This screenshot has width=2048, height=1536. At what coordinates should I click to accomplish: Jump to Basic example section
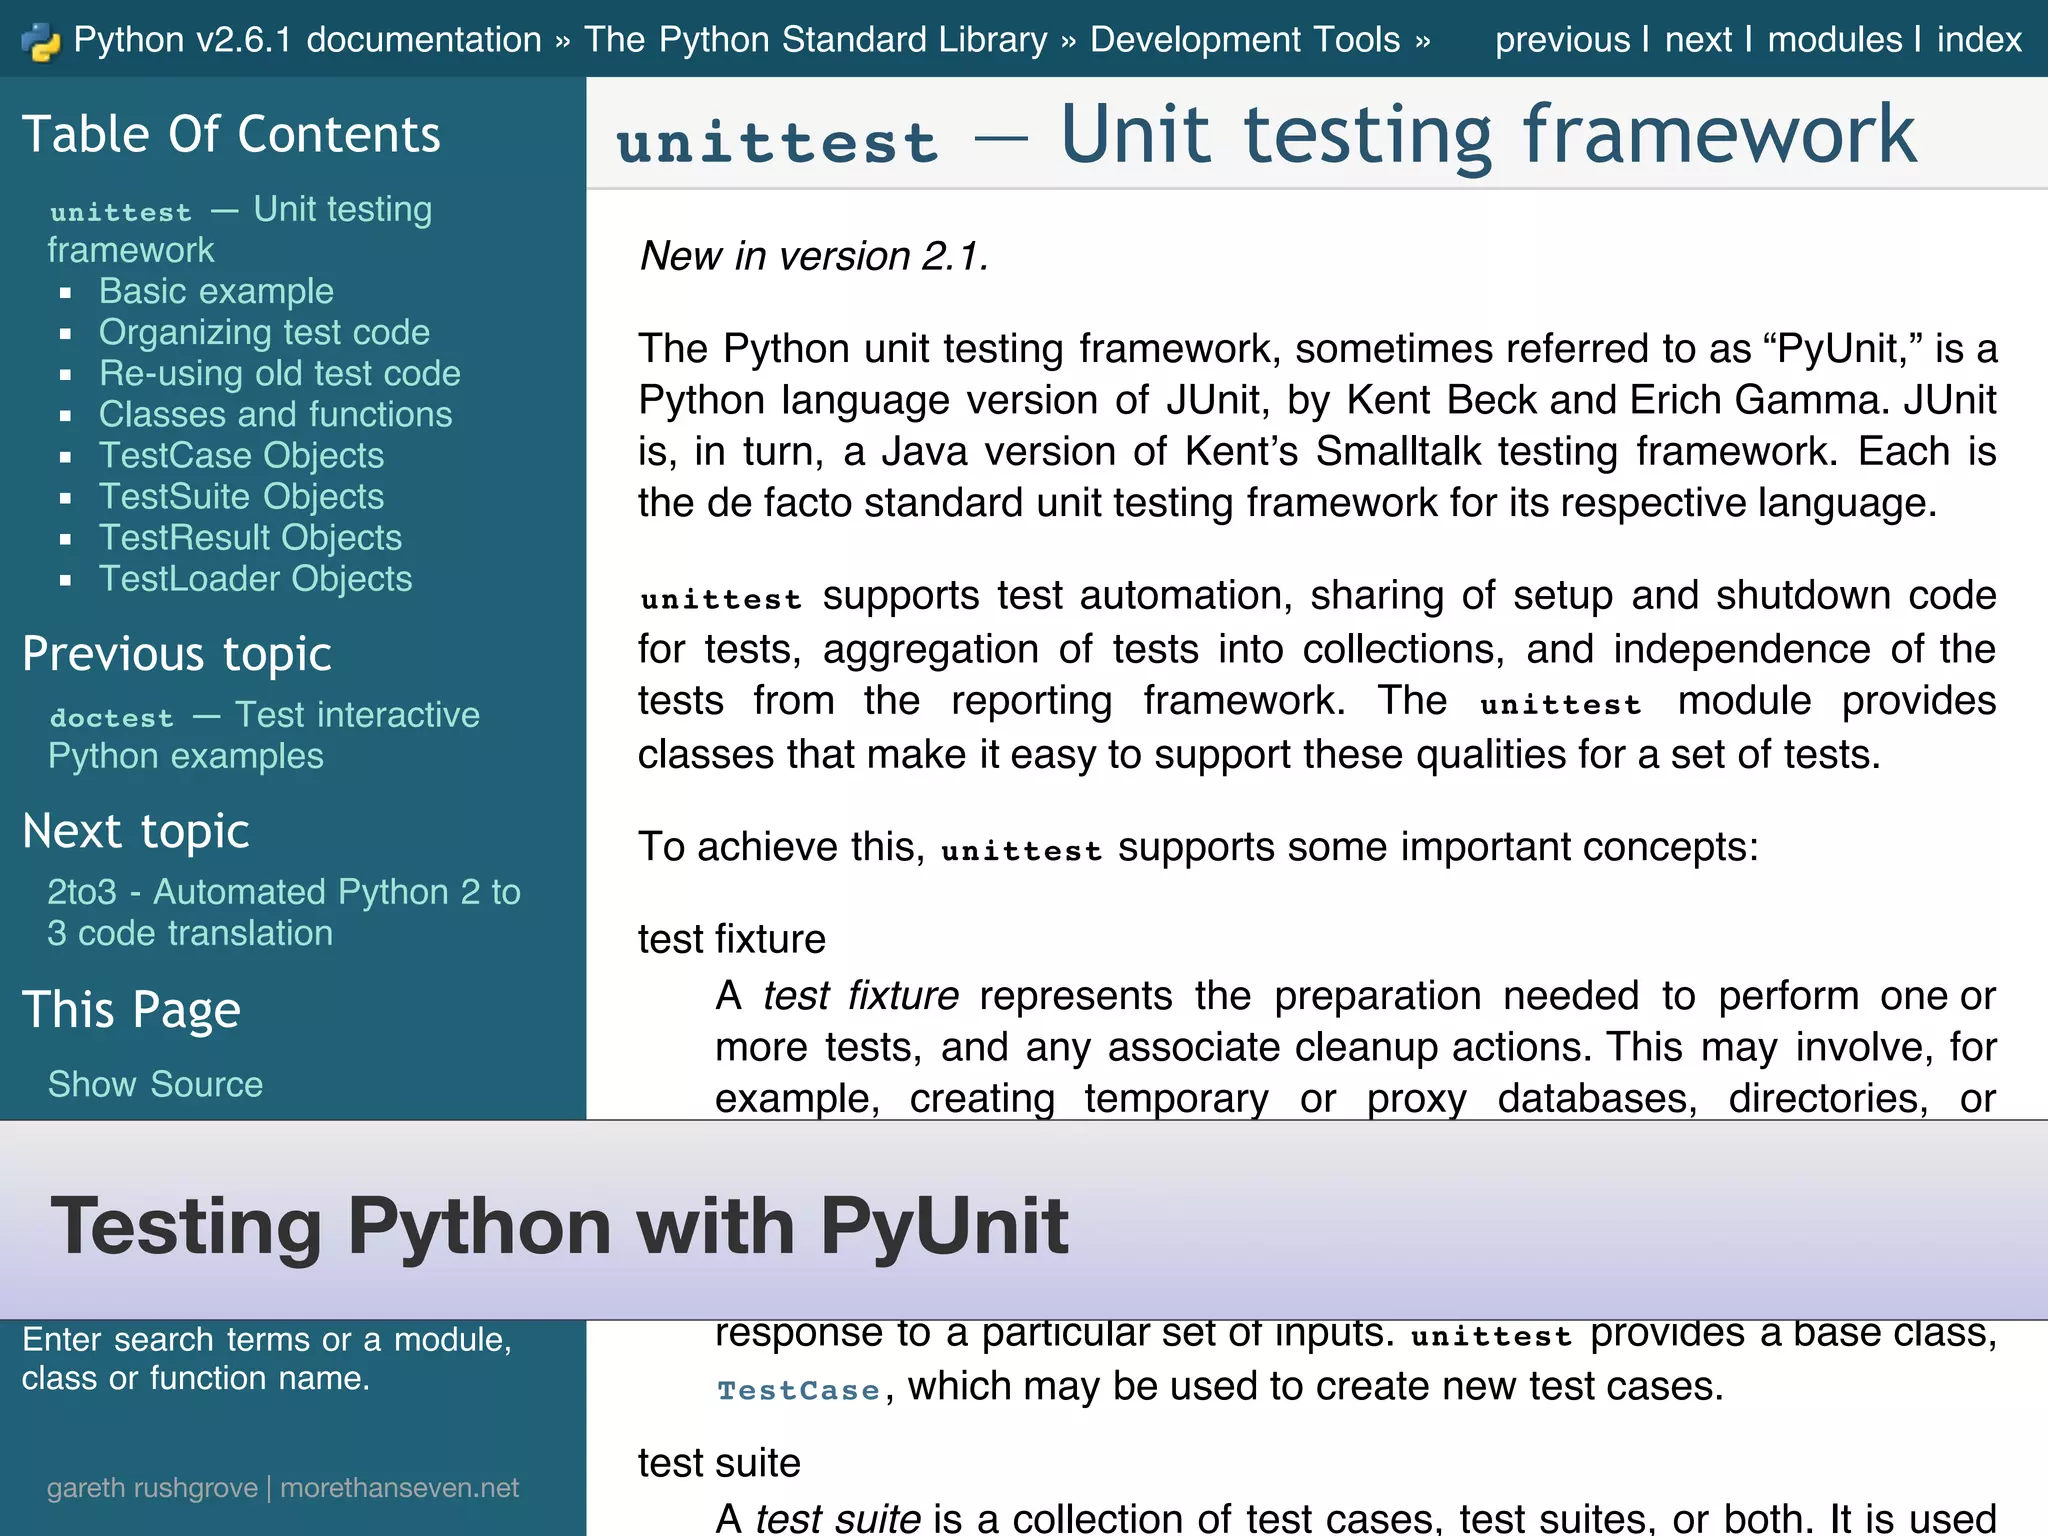(x=216, y=291)
